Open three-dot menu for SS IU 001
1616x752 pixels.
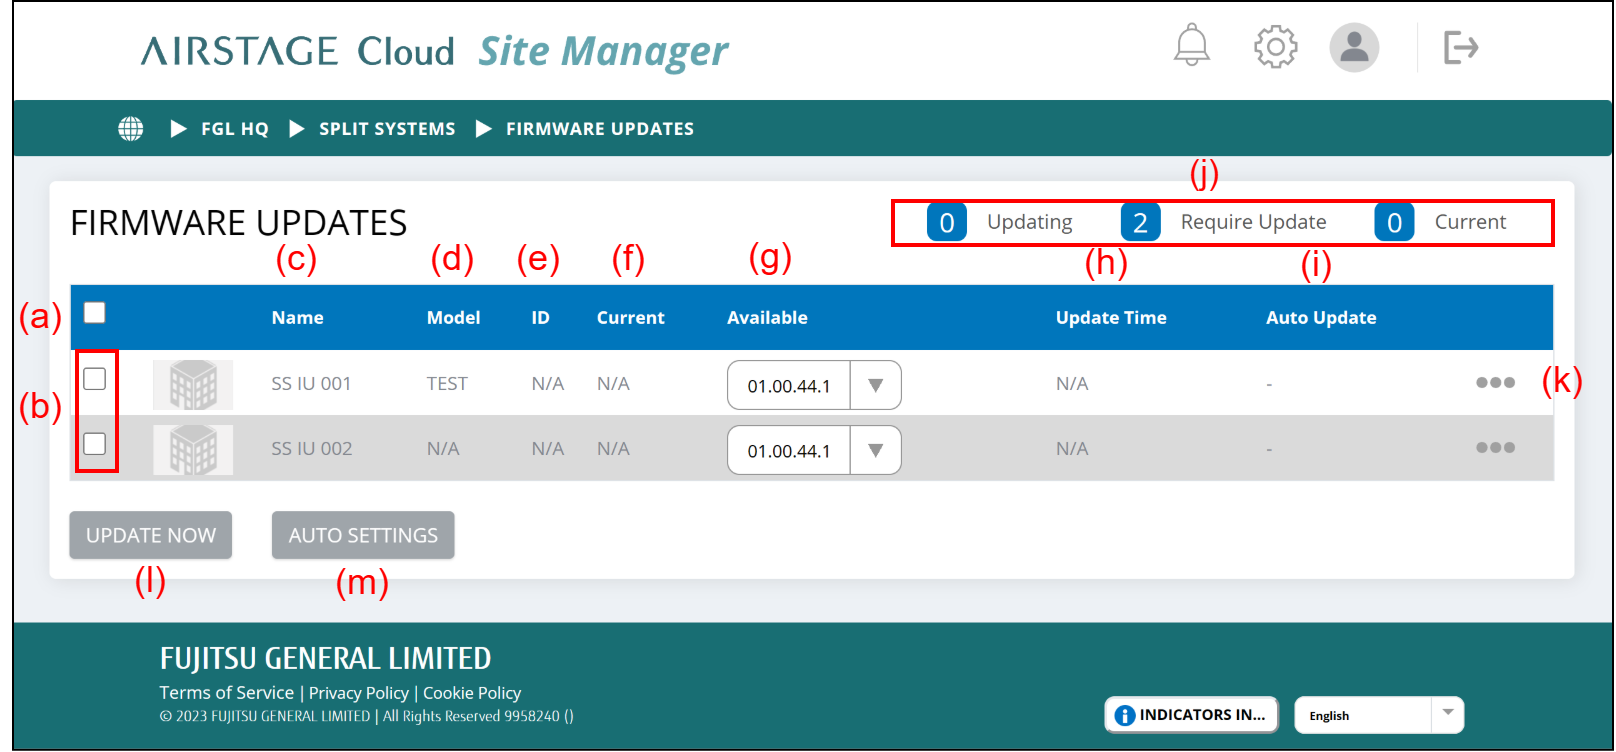point(1495,383)
